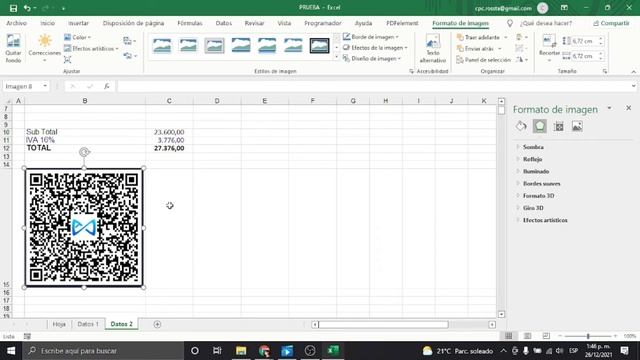Click Traer adelante
The image size is (640, 360).
coord(482,37)
